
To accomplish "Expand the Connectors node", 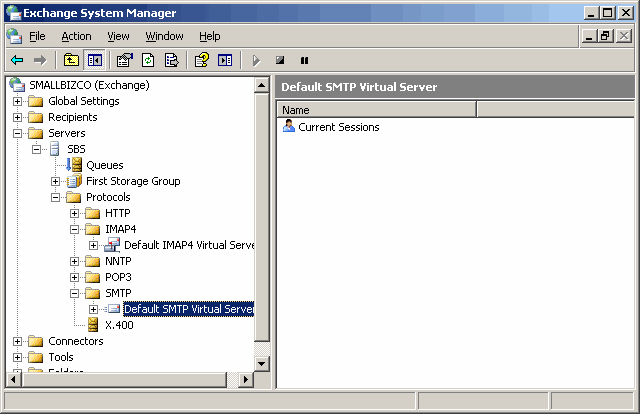I will click(17, 341).
